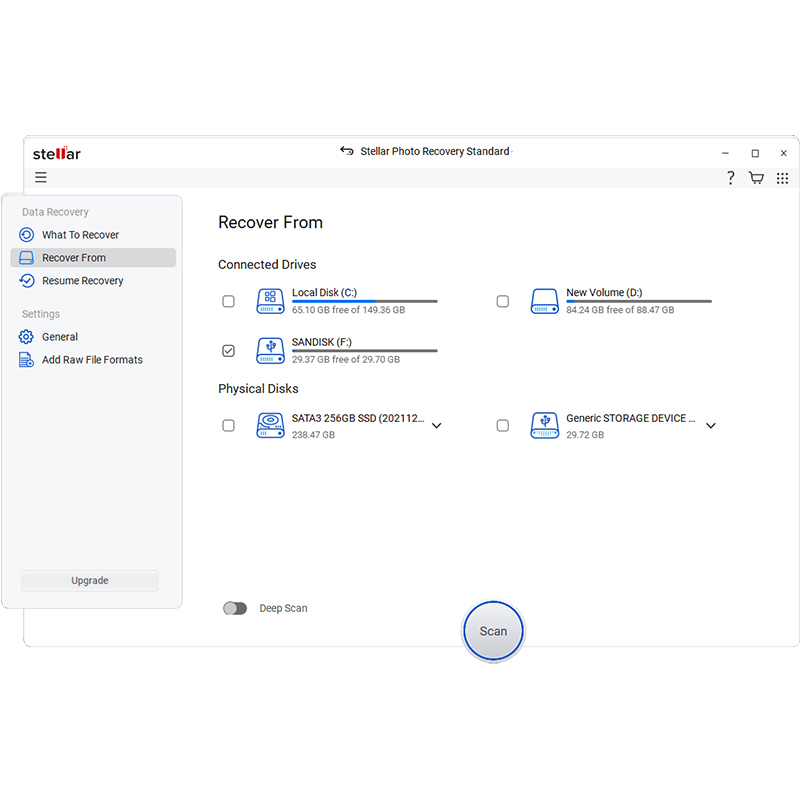Click the SATA3 256GB SSD disk icon
800x800 pixels.
coord(270,426)
